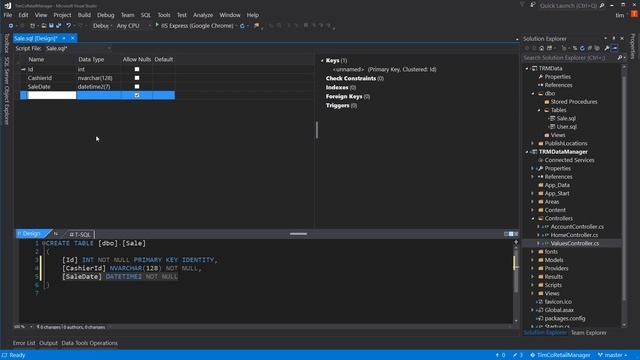Click the navigate backward toolbar icon
The image size is (640, 360).
11,25
